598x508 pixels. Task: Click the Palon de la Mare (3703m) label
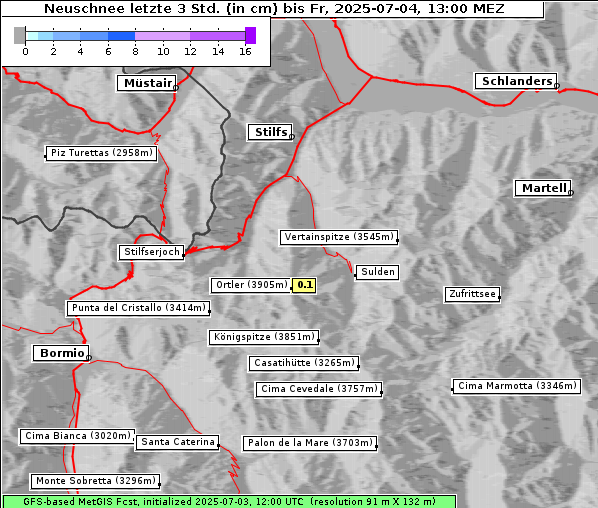[x=310, y=443]
